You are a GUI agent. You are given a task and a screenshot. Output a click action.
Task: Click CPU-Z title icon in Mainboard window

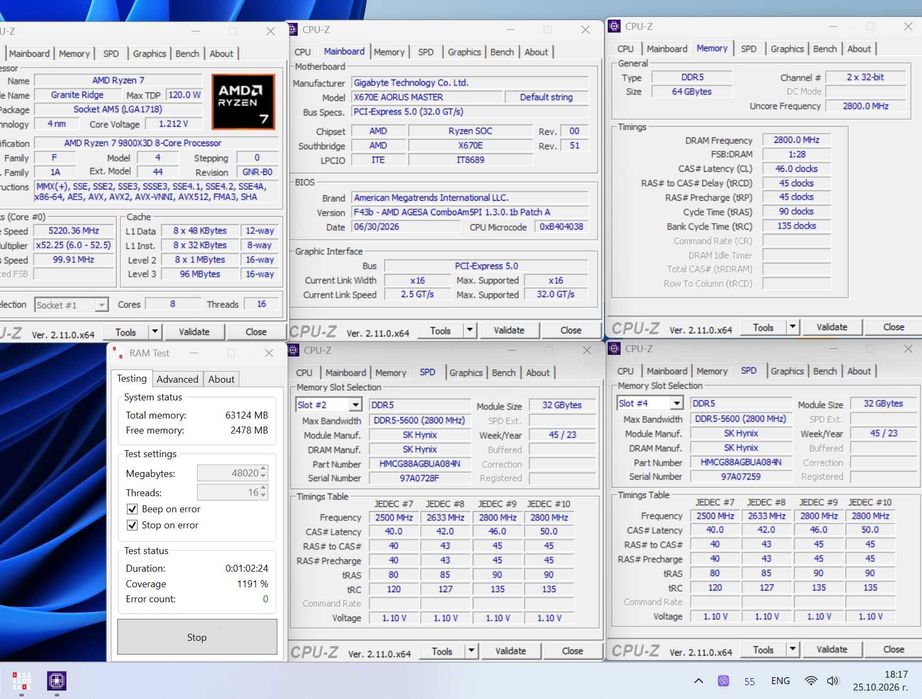(292, 29)
